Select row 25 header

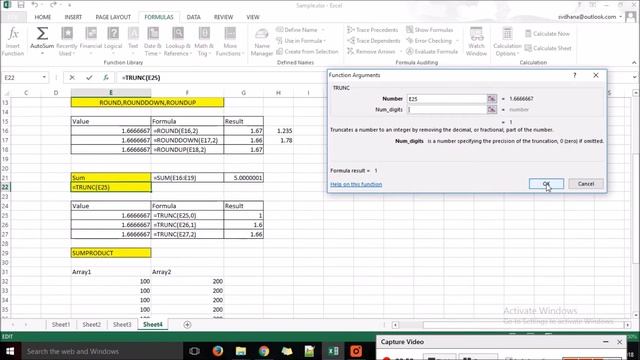(x=5, y=215)
